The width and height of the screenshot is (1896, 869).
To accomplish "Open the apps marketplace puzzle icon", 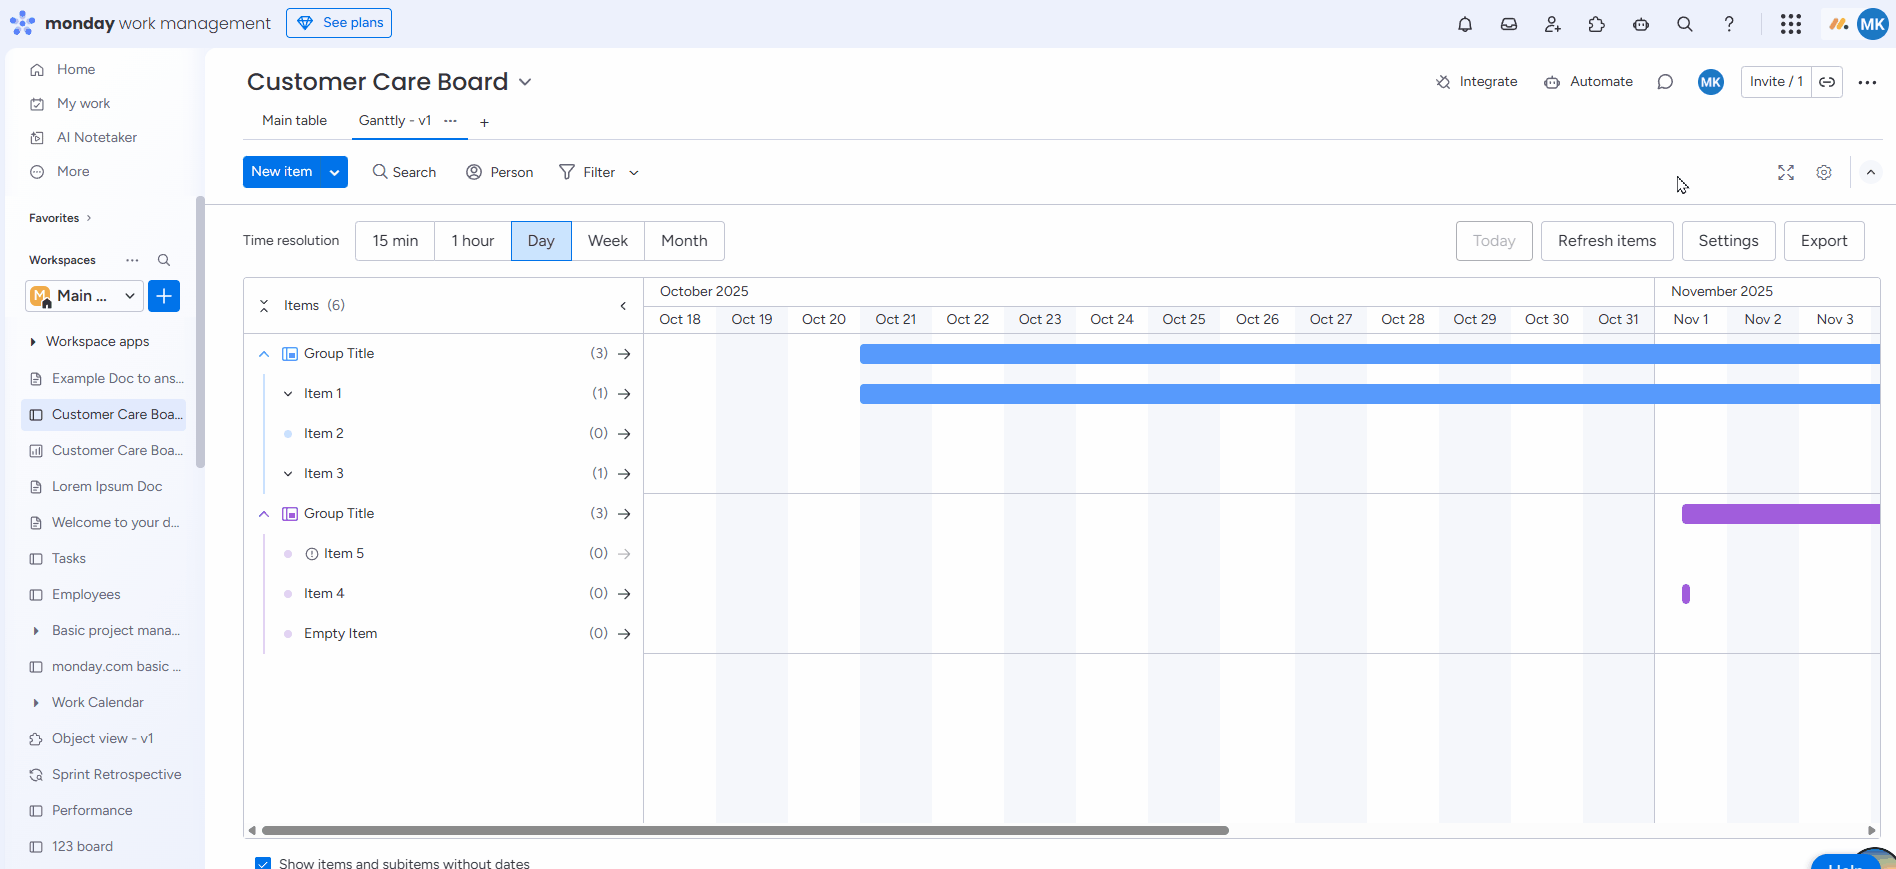I will (1597, 24).
